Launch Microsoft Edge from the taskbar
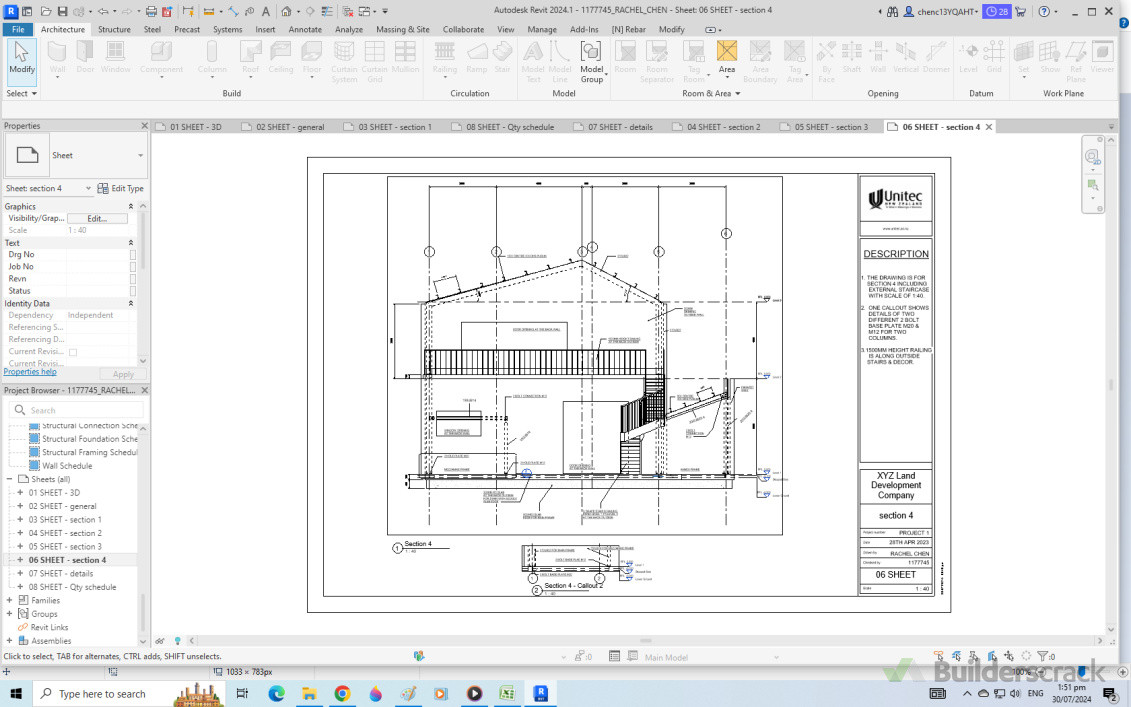The image size is (1131, 707). (x=276, y=693)
